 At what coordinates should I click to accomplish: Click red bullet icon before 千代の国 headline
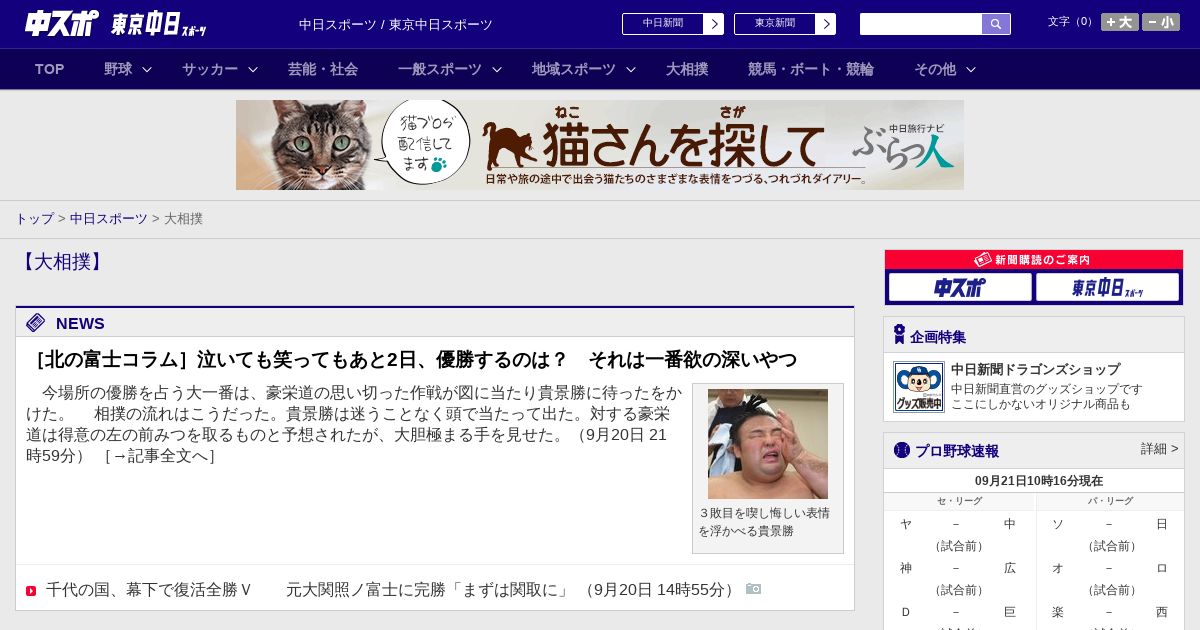31,591
